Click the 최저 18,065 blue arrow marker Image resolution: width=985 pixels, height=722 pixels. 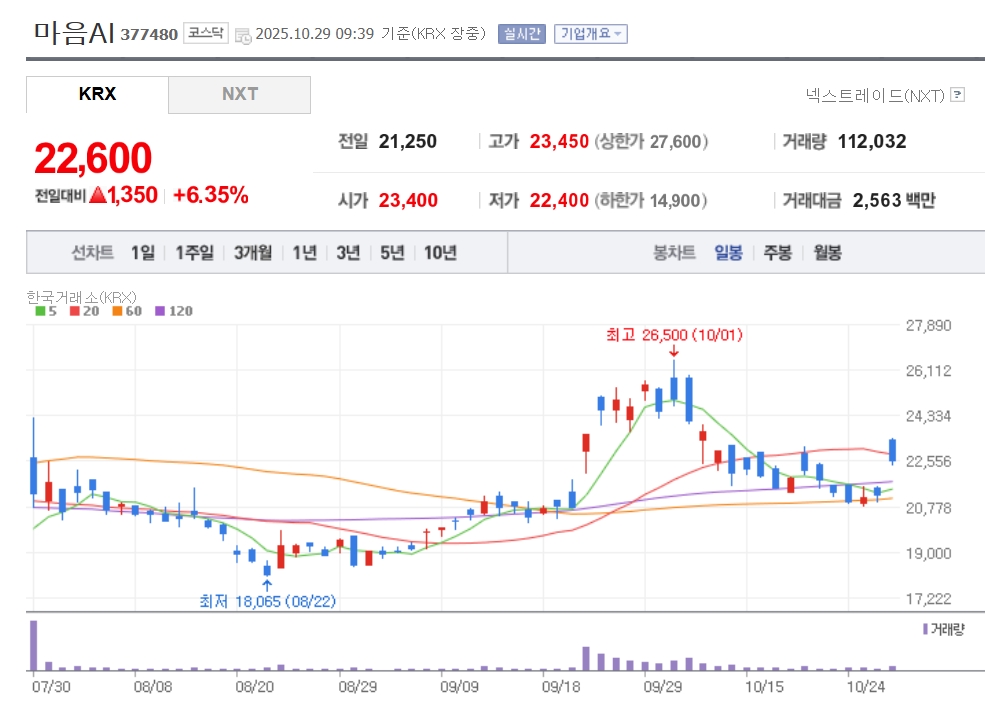(x=267, y=583)
